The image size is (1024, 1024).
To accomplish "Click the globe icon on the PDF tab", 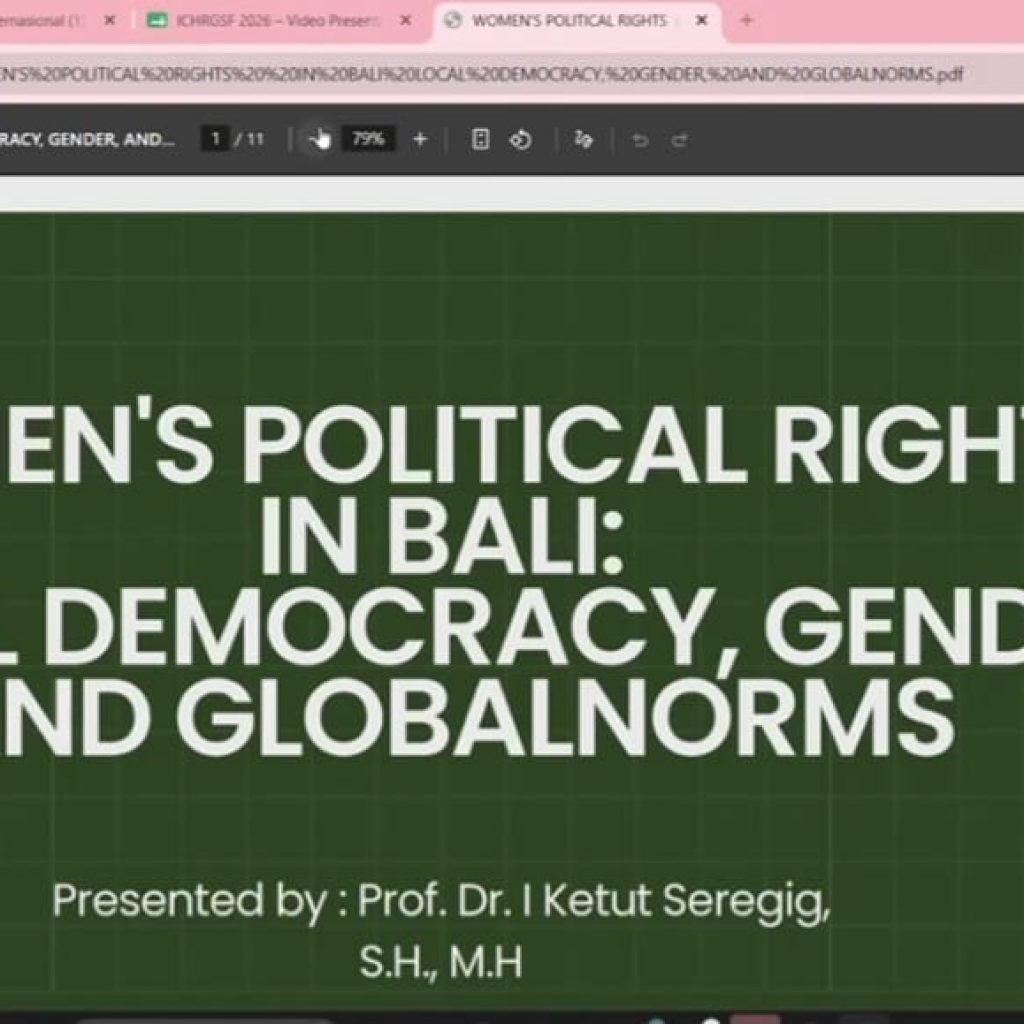I will pos(452,20).
